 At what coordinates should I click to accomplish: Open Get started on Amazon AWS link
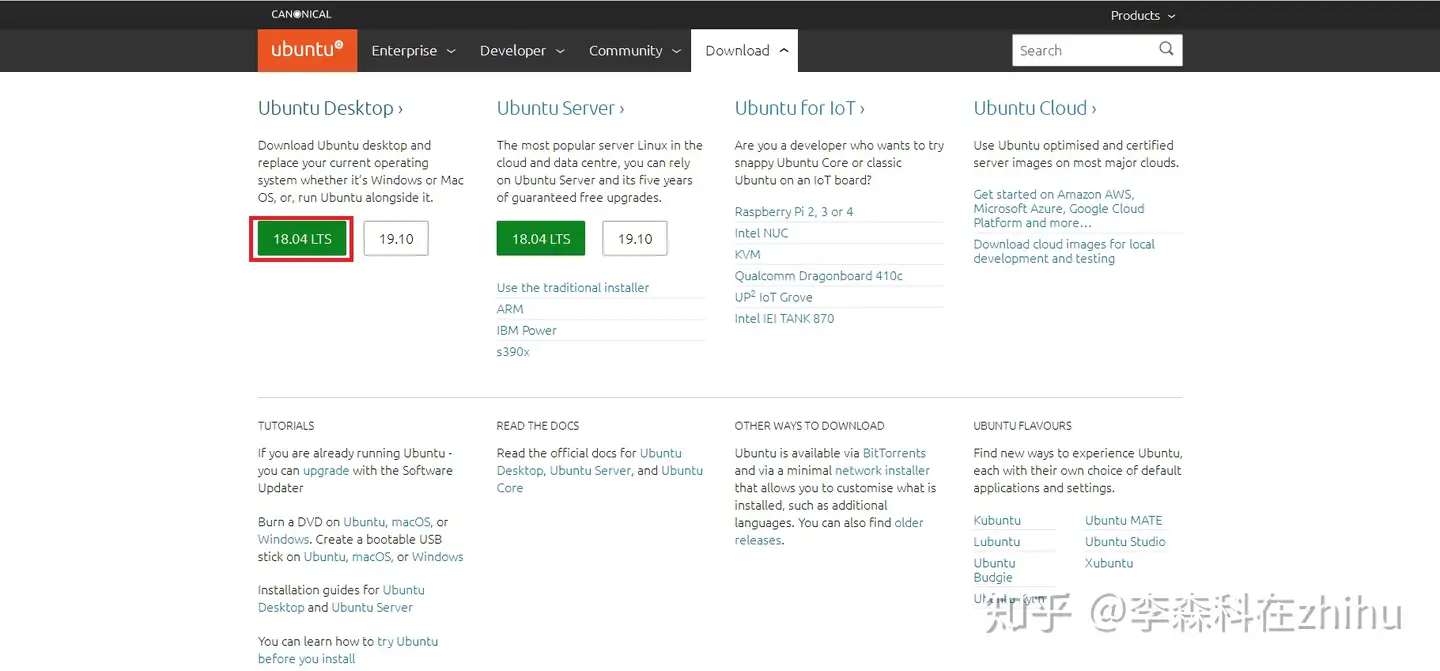coord(1059,209)
